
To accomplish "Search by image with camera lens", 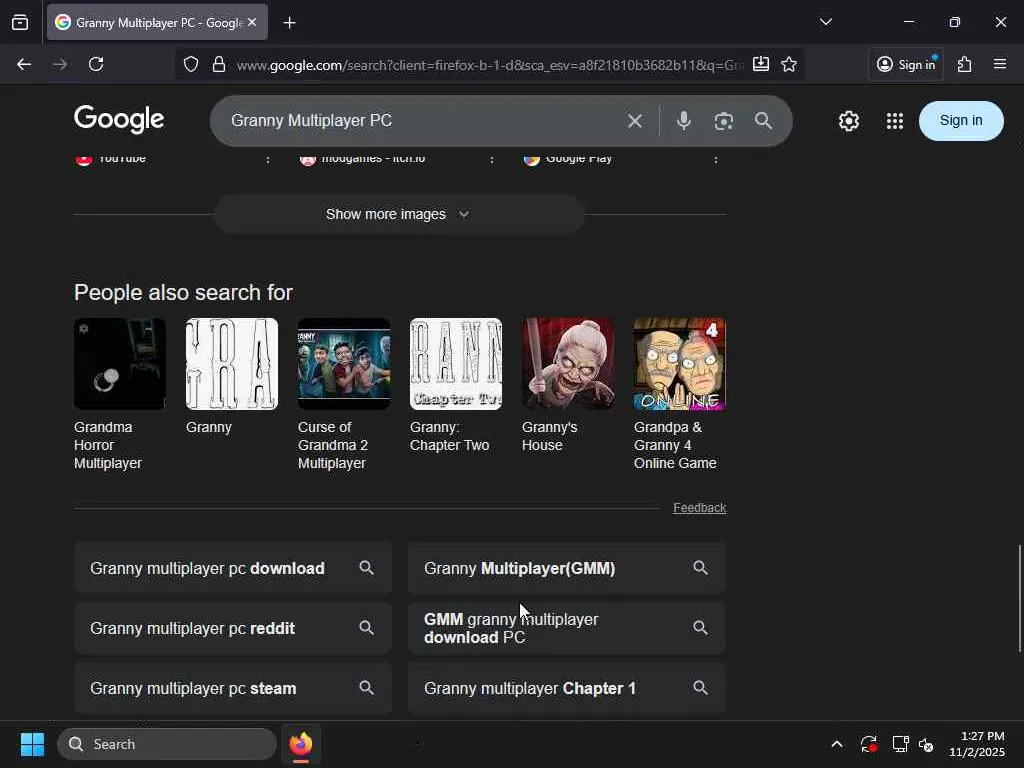I will click(724, 121).
